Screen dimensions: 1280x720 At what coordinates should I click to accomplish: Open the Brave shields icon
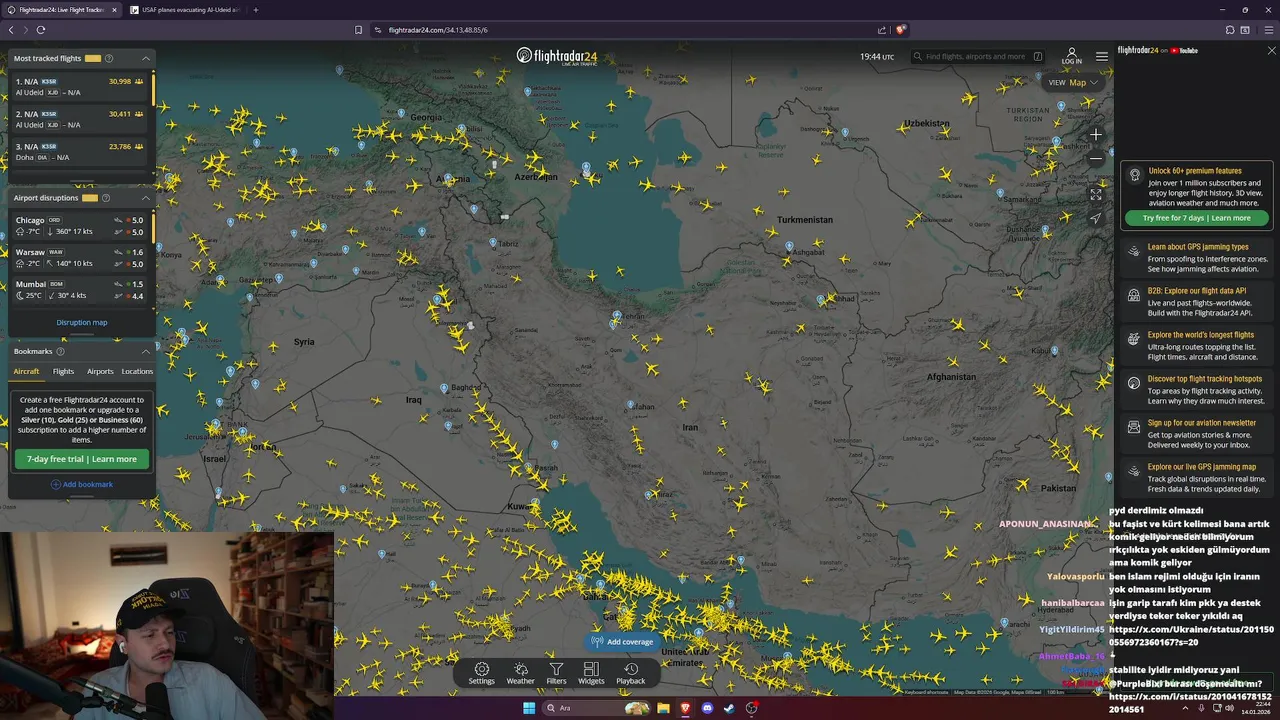(901, 30)
